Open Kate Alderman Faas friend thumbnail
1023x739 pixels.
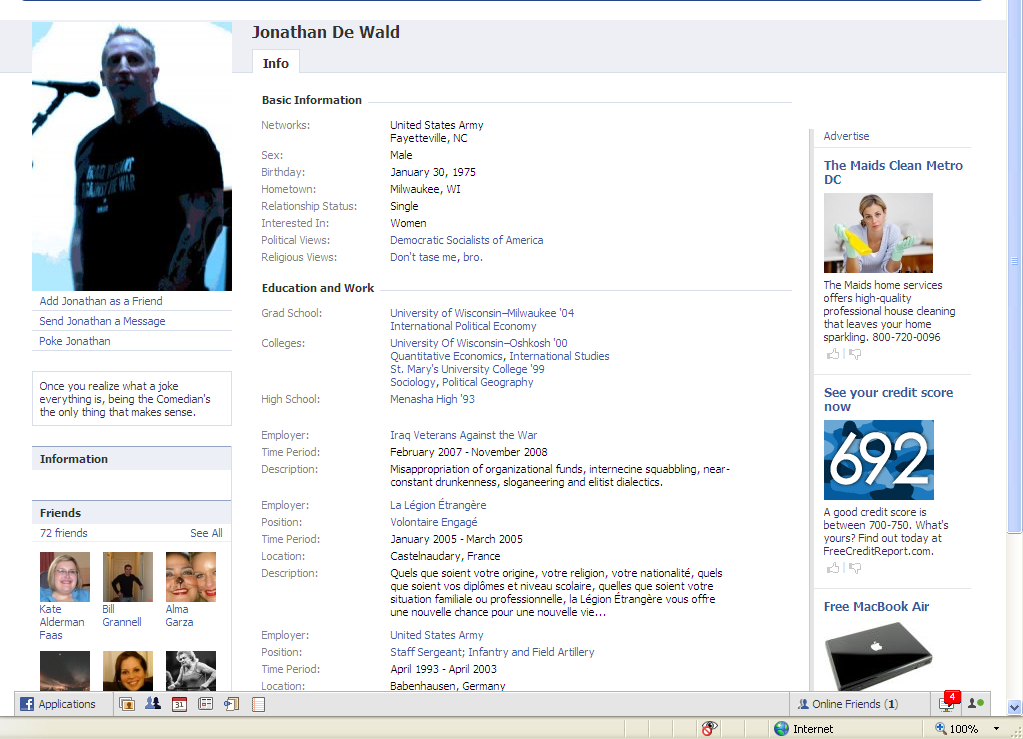(x=65, y=577)
